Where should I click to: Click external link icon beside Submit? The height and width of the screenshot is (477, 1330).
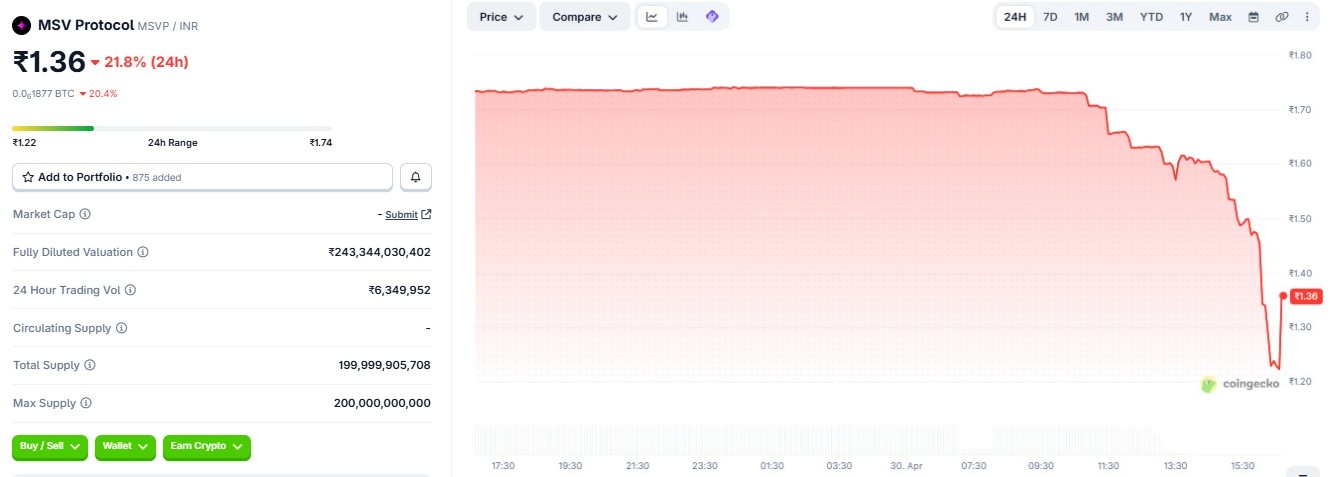click(427, 214)
